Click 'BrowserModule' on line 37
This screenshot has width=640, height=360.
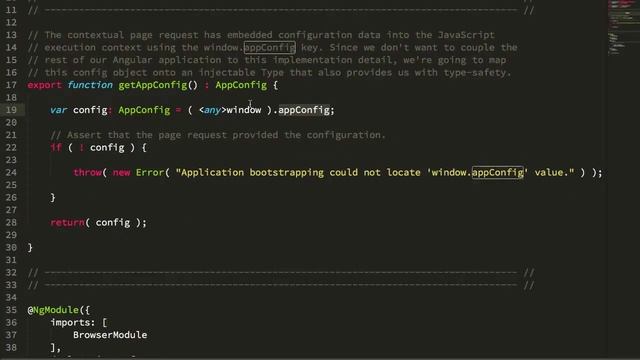click(x=110, y=335)
